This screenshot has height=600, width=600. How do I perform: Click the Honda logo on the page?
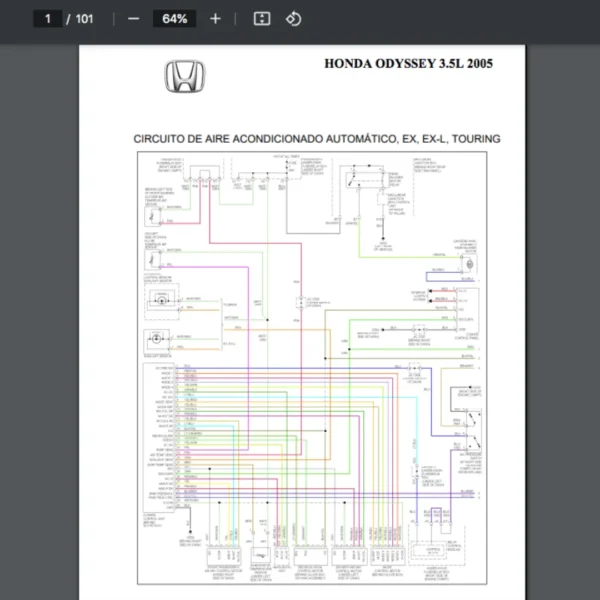click(184, 77)
